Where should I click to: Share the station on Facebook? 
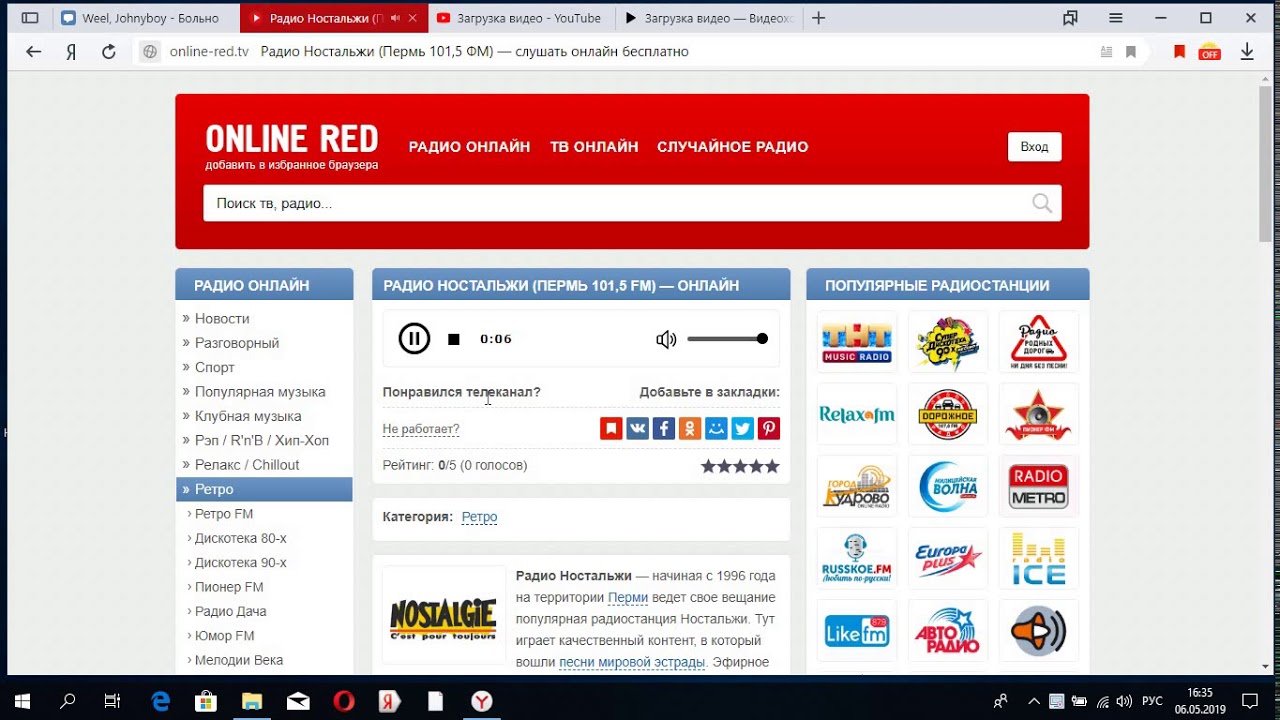[663, 429]
